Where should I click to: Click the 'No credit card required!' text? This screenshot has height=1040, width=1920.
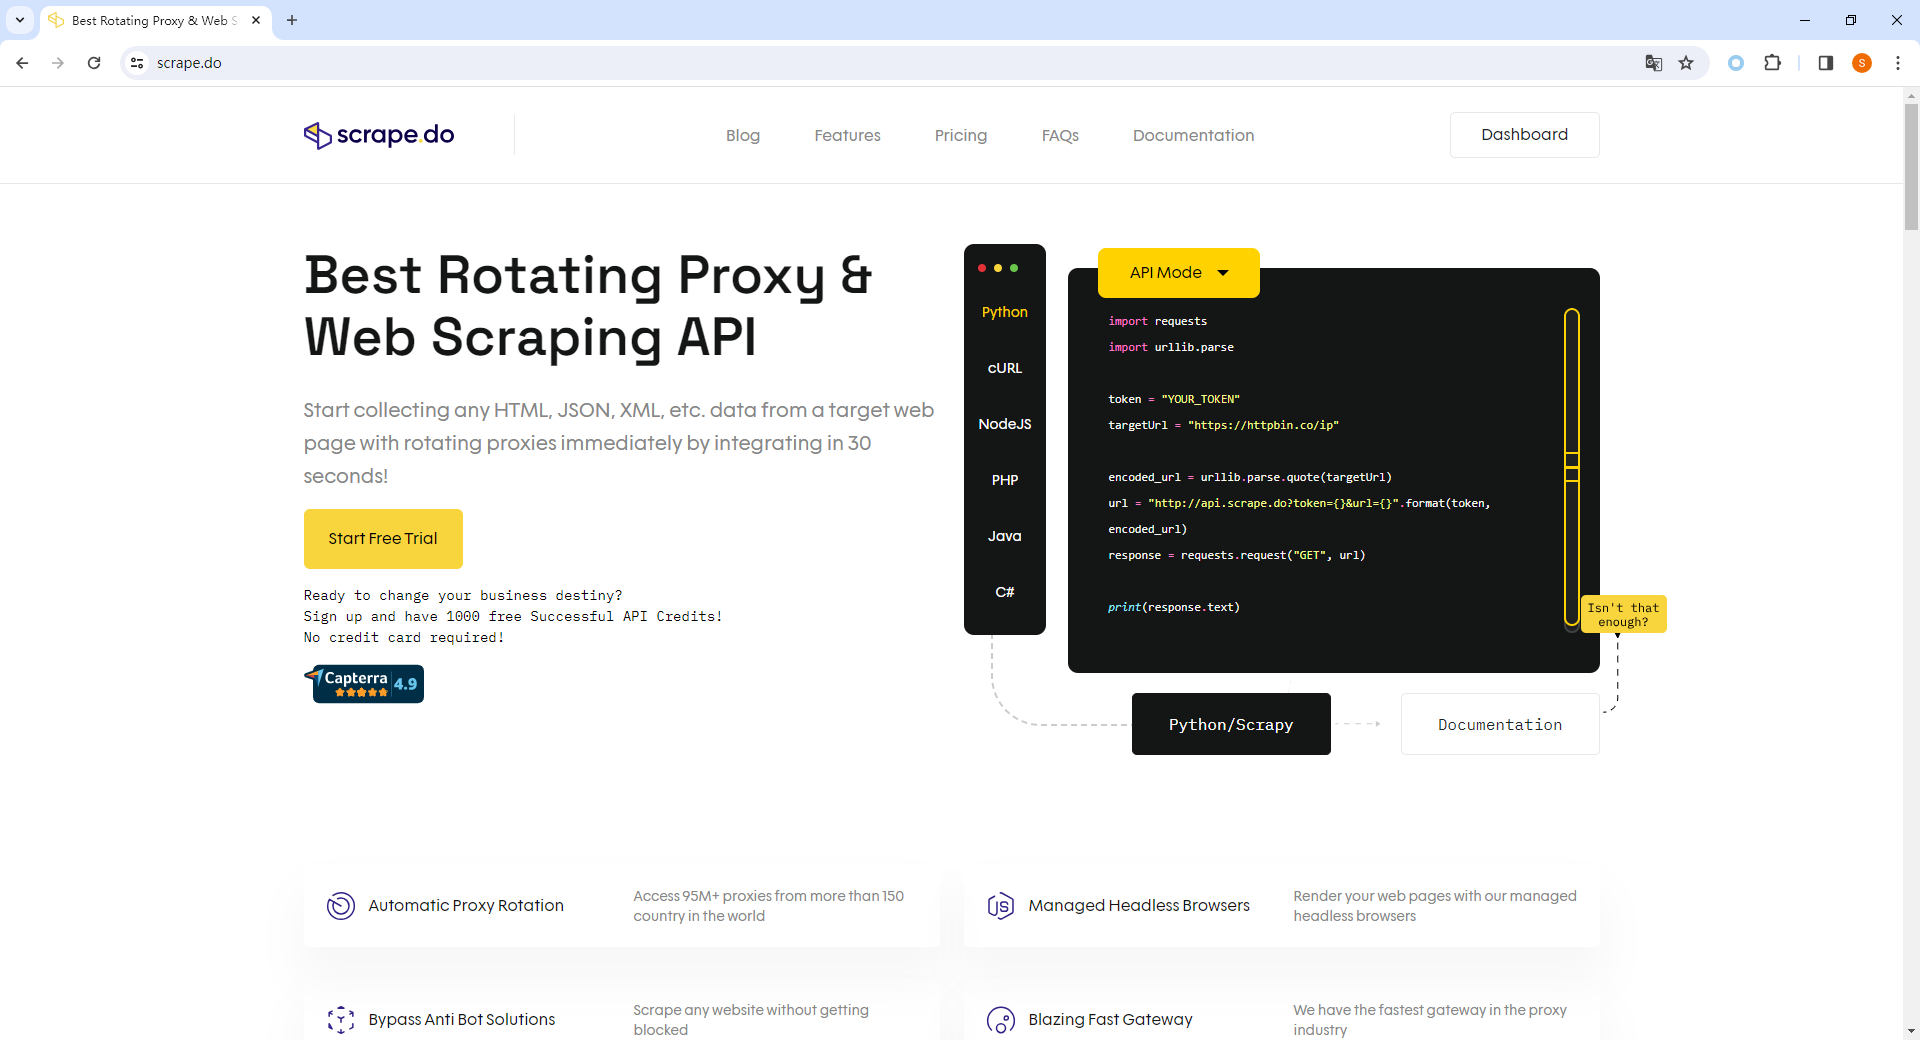pos(404,638)
